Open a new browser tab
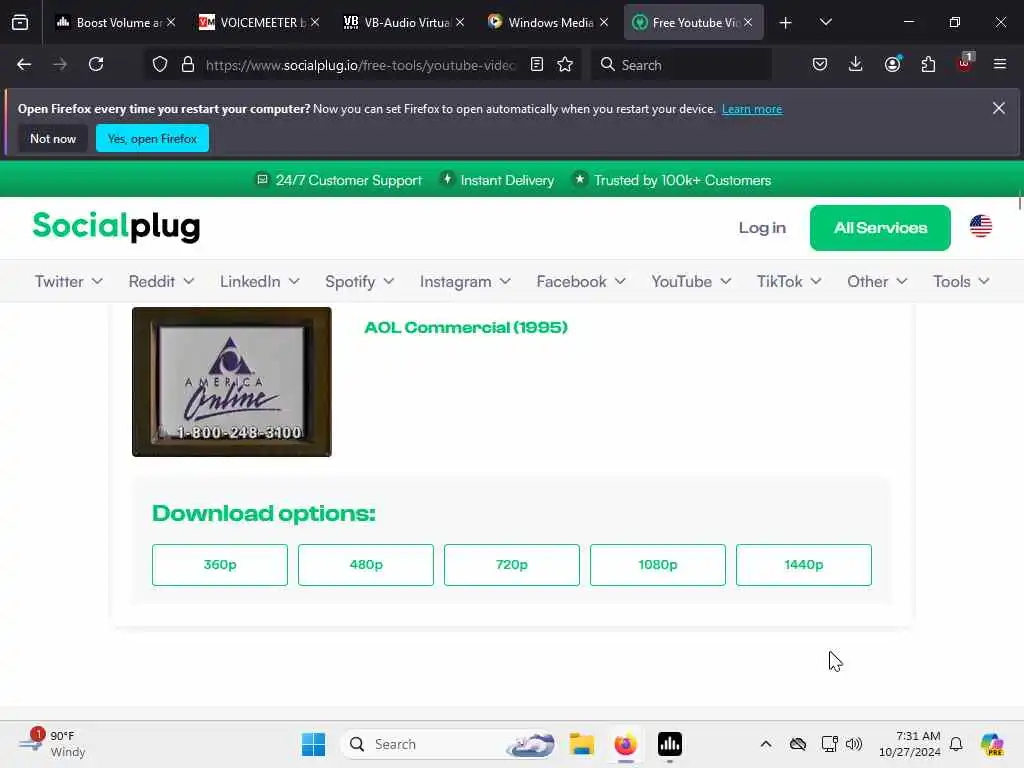This screenshot has width=1024, height=768. 786,23
